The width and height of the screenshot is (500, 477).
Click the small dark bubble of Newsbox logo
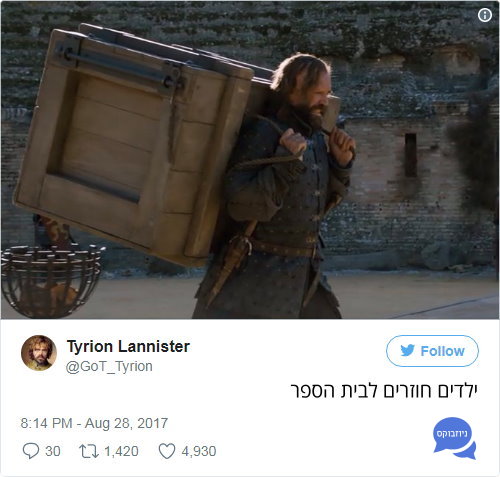[x=467, y=452]
